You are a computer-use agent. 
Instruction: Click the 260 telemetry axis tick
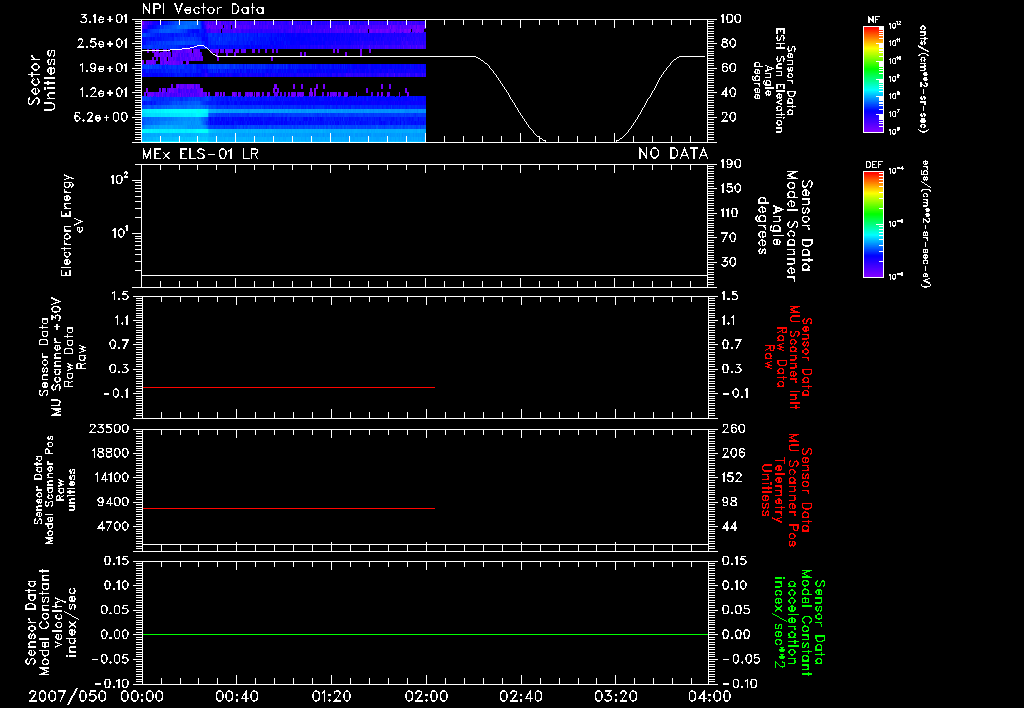tap(733, 429)
